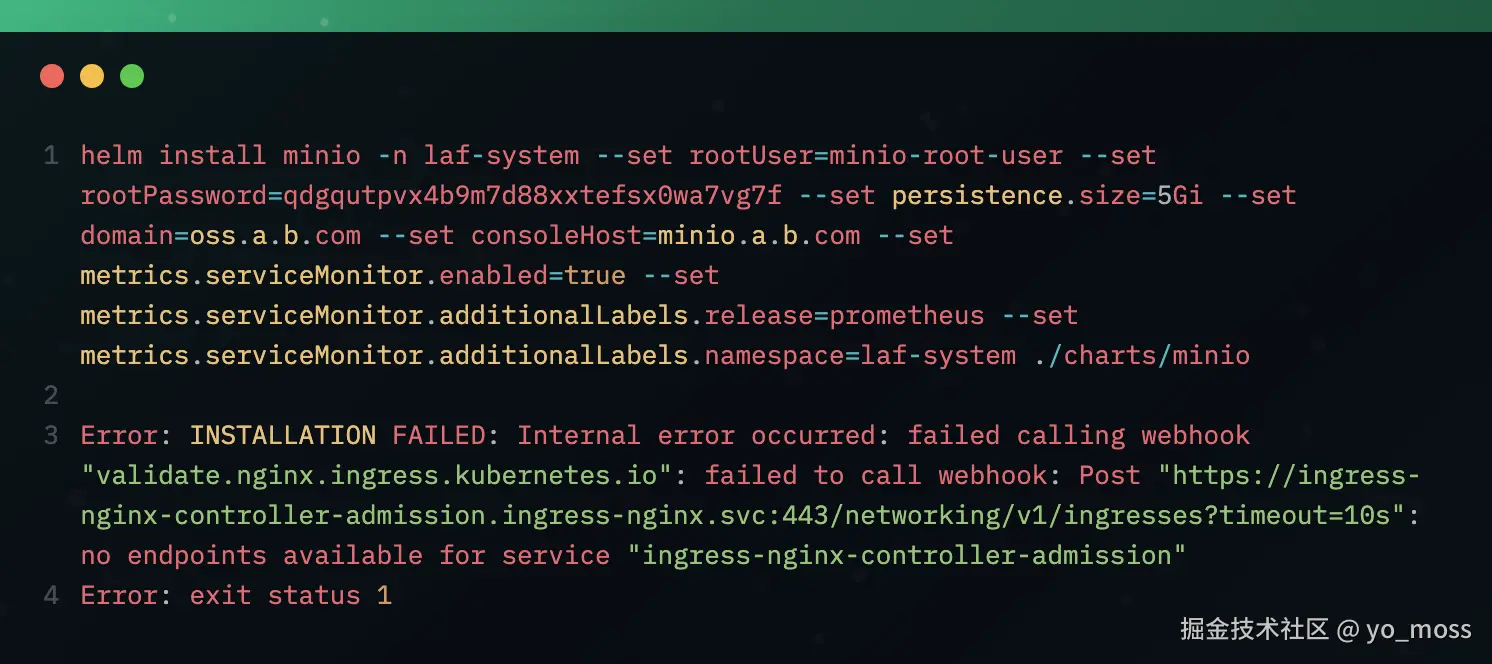This screenshot has height=664, width=1492.
Task: Click 'persistence' keyword in command
Action: 977,196
